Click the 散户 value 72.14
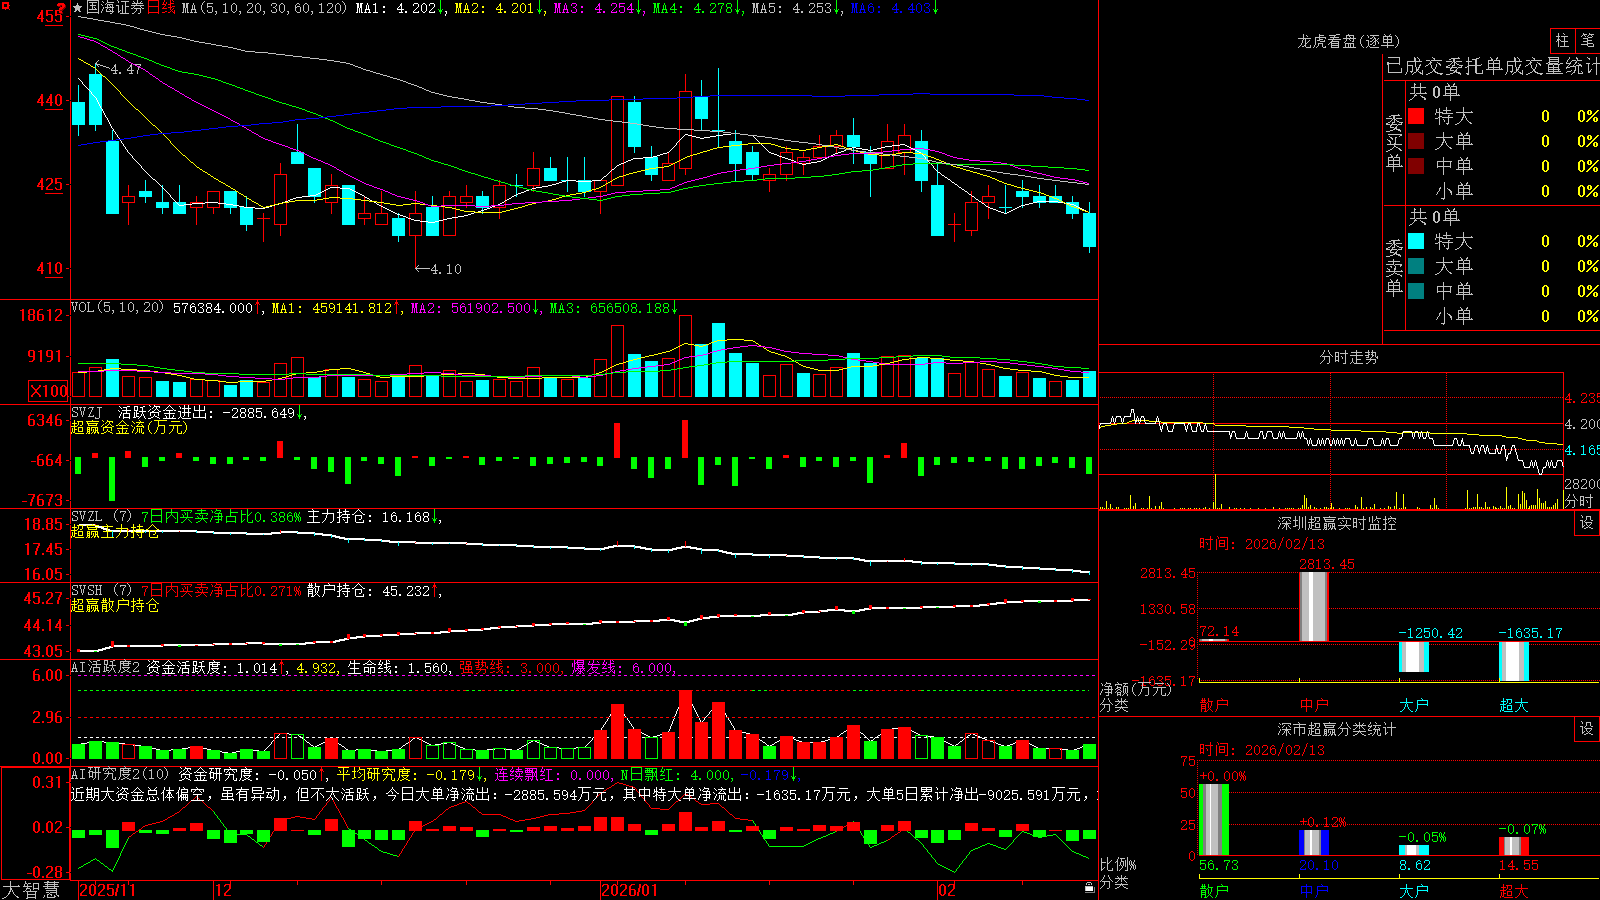 pos(1219,631)
